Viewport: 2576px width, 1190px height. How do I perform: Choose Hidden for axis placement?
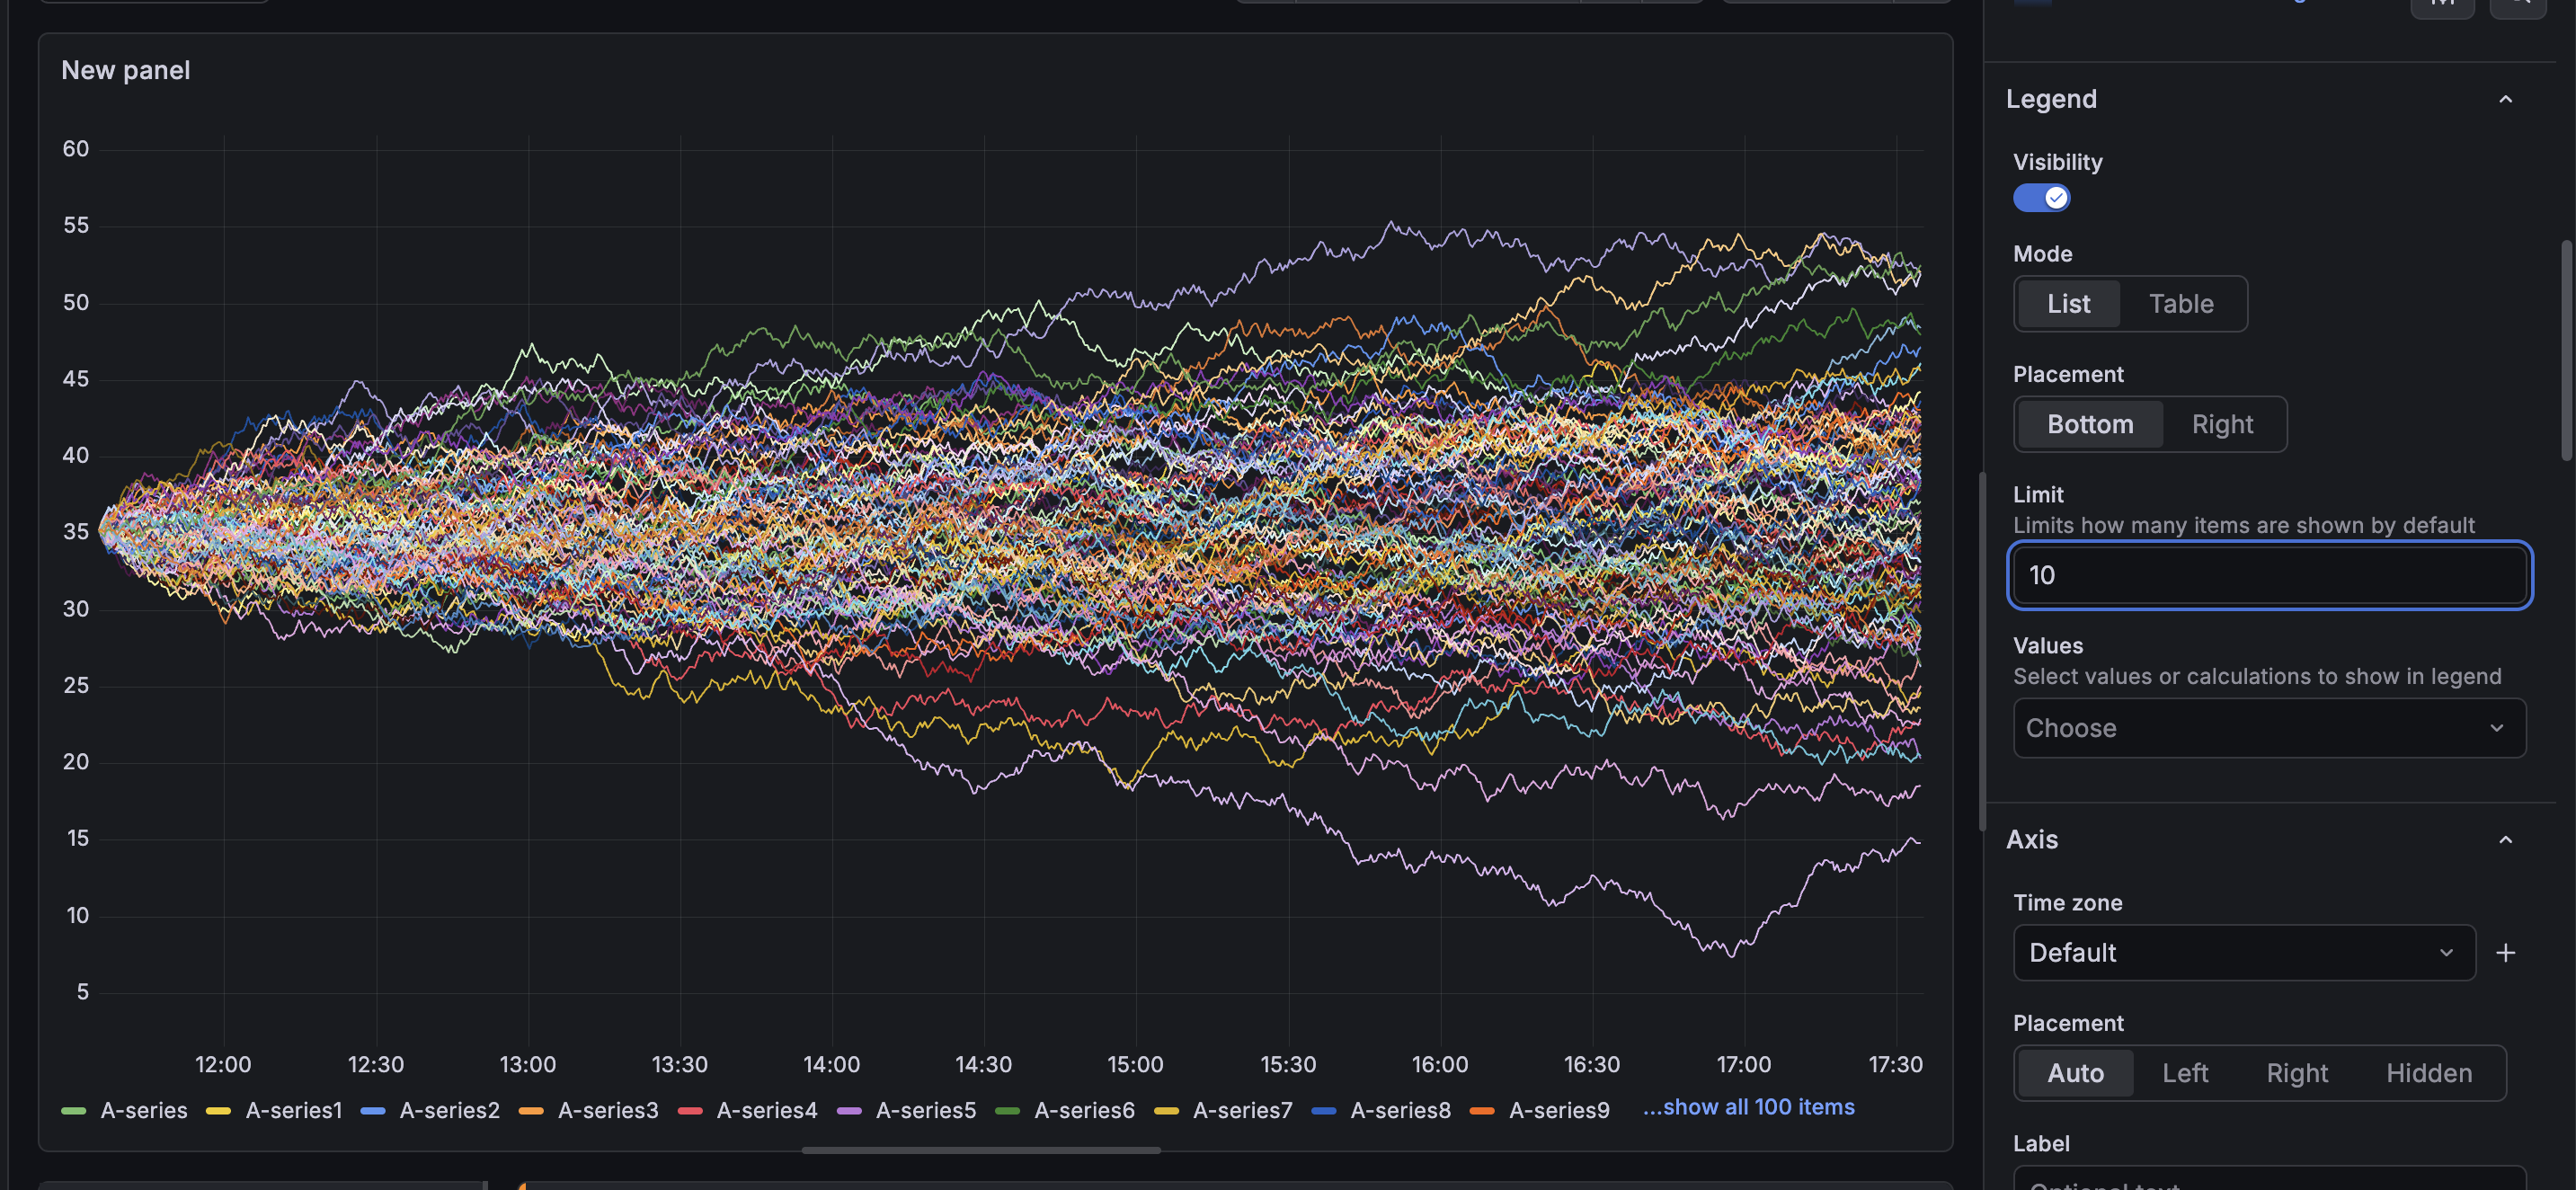coord(2428,1073)
